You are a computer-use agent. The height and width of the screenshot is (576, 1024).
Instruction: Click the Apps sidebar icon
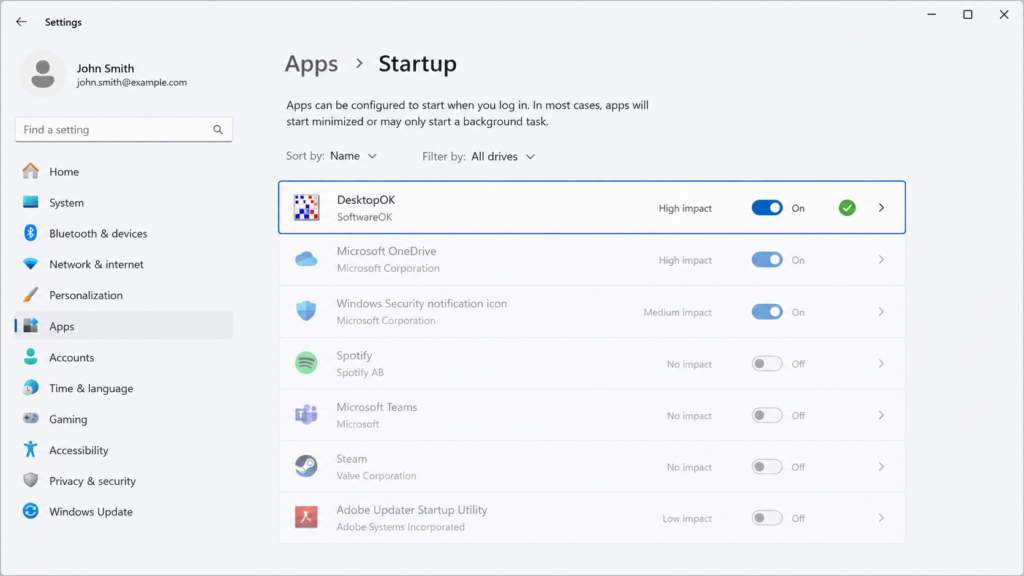[x=31, y=325]
